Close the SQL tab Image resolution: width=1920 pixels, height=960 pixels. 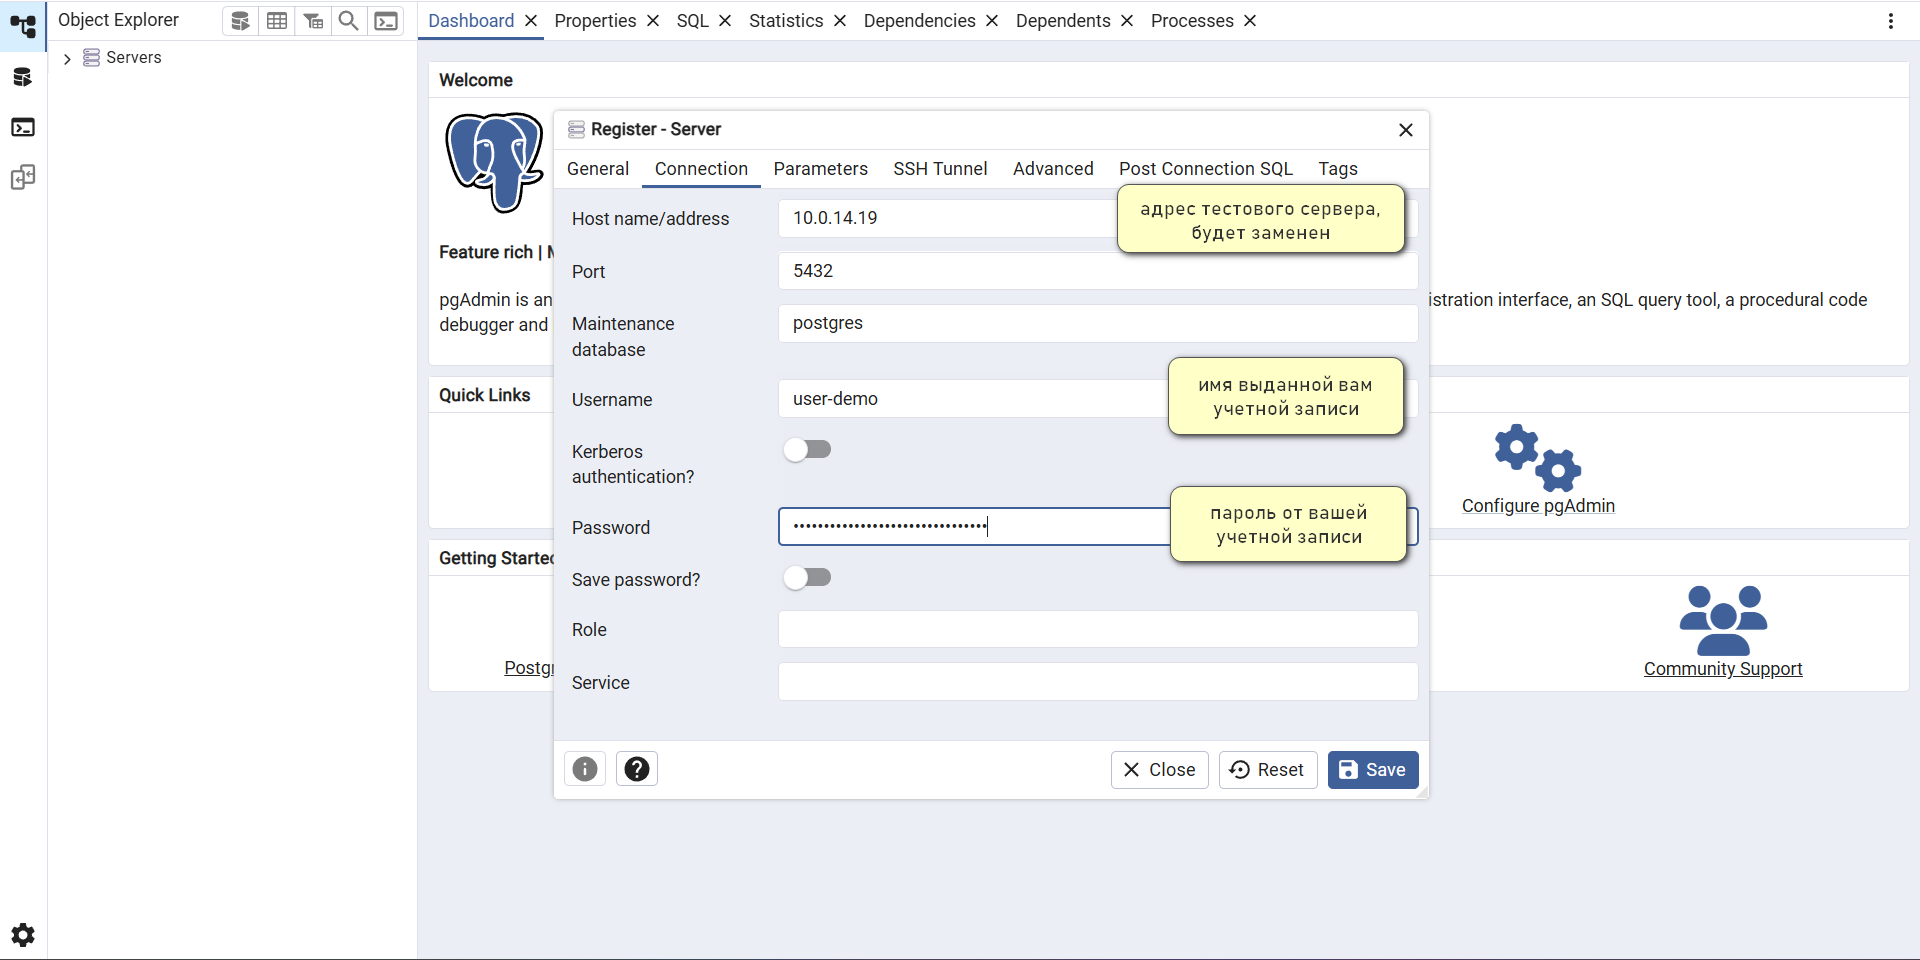coord(725,21)
